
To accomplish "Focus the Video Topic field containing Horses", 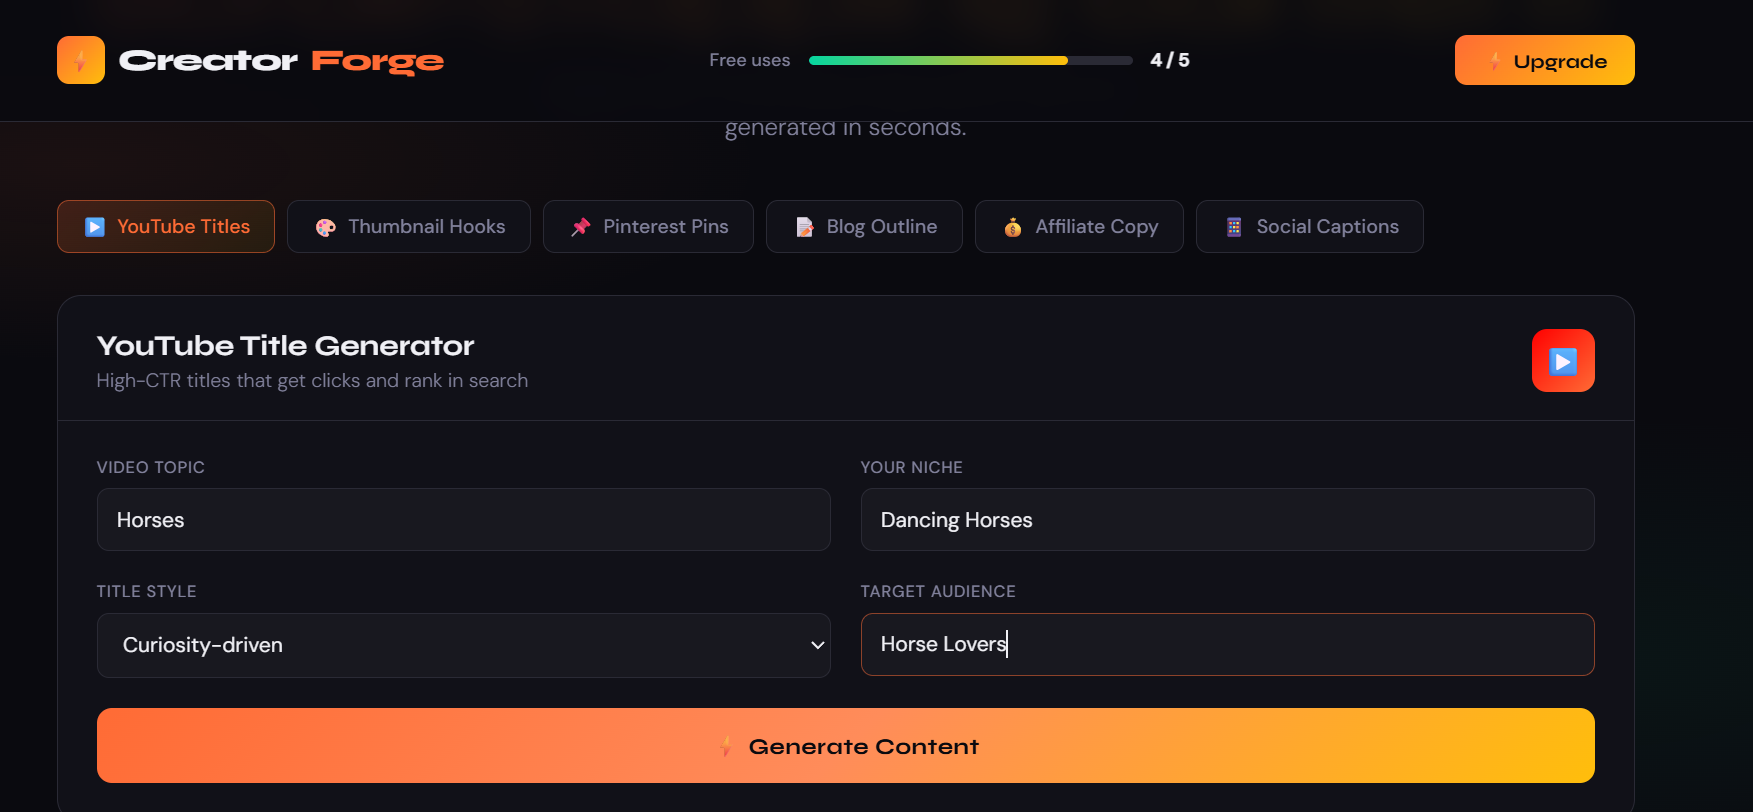I will pyautogui.click(x=464, y=519).
